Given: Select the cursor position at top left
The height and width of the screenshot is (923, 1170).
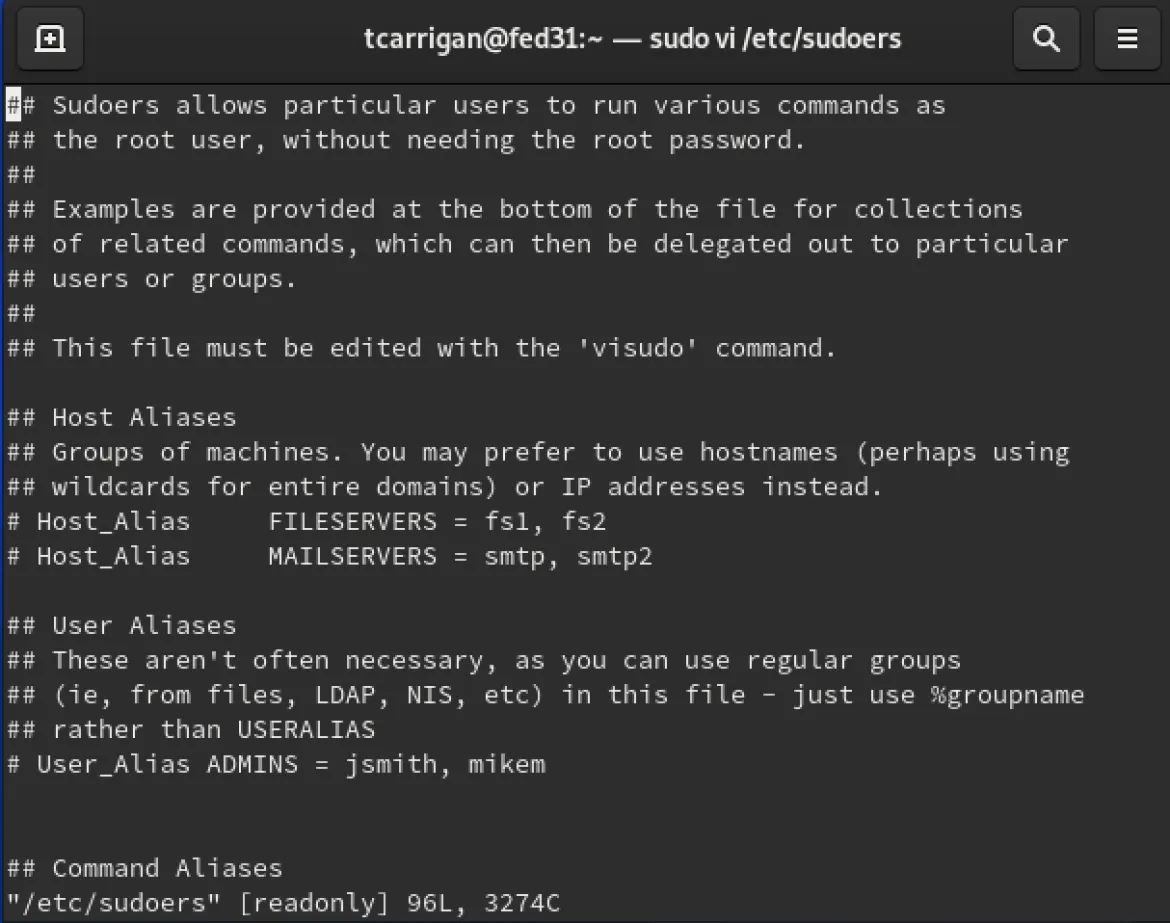Looking at the screenshot, I should tap(10, 104).
